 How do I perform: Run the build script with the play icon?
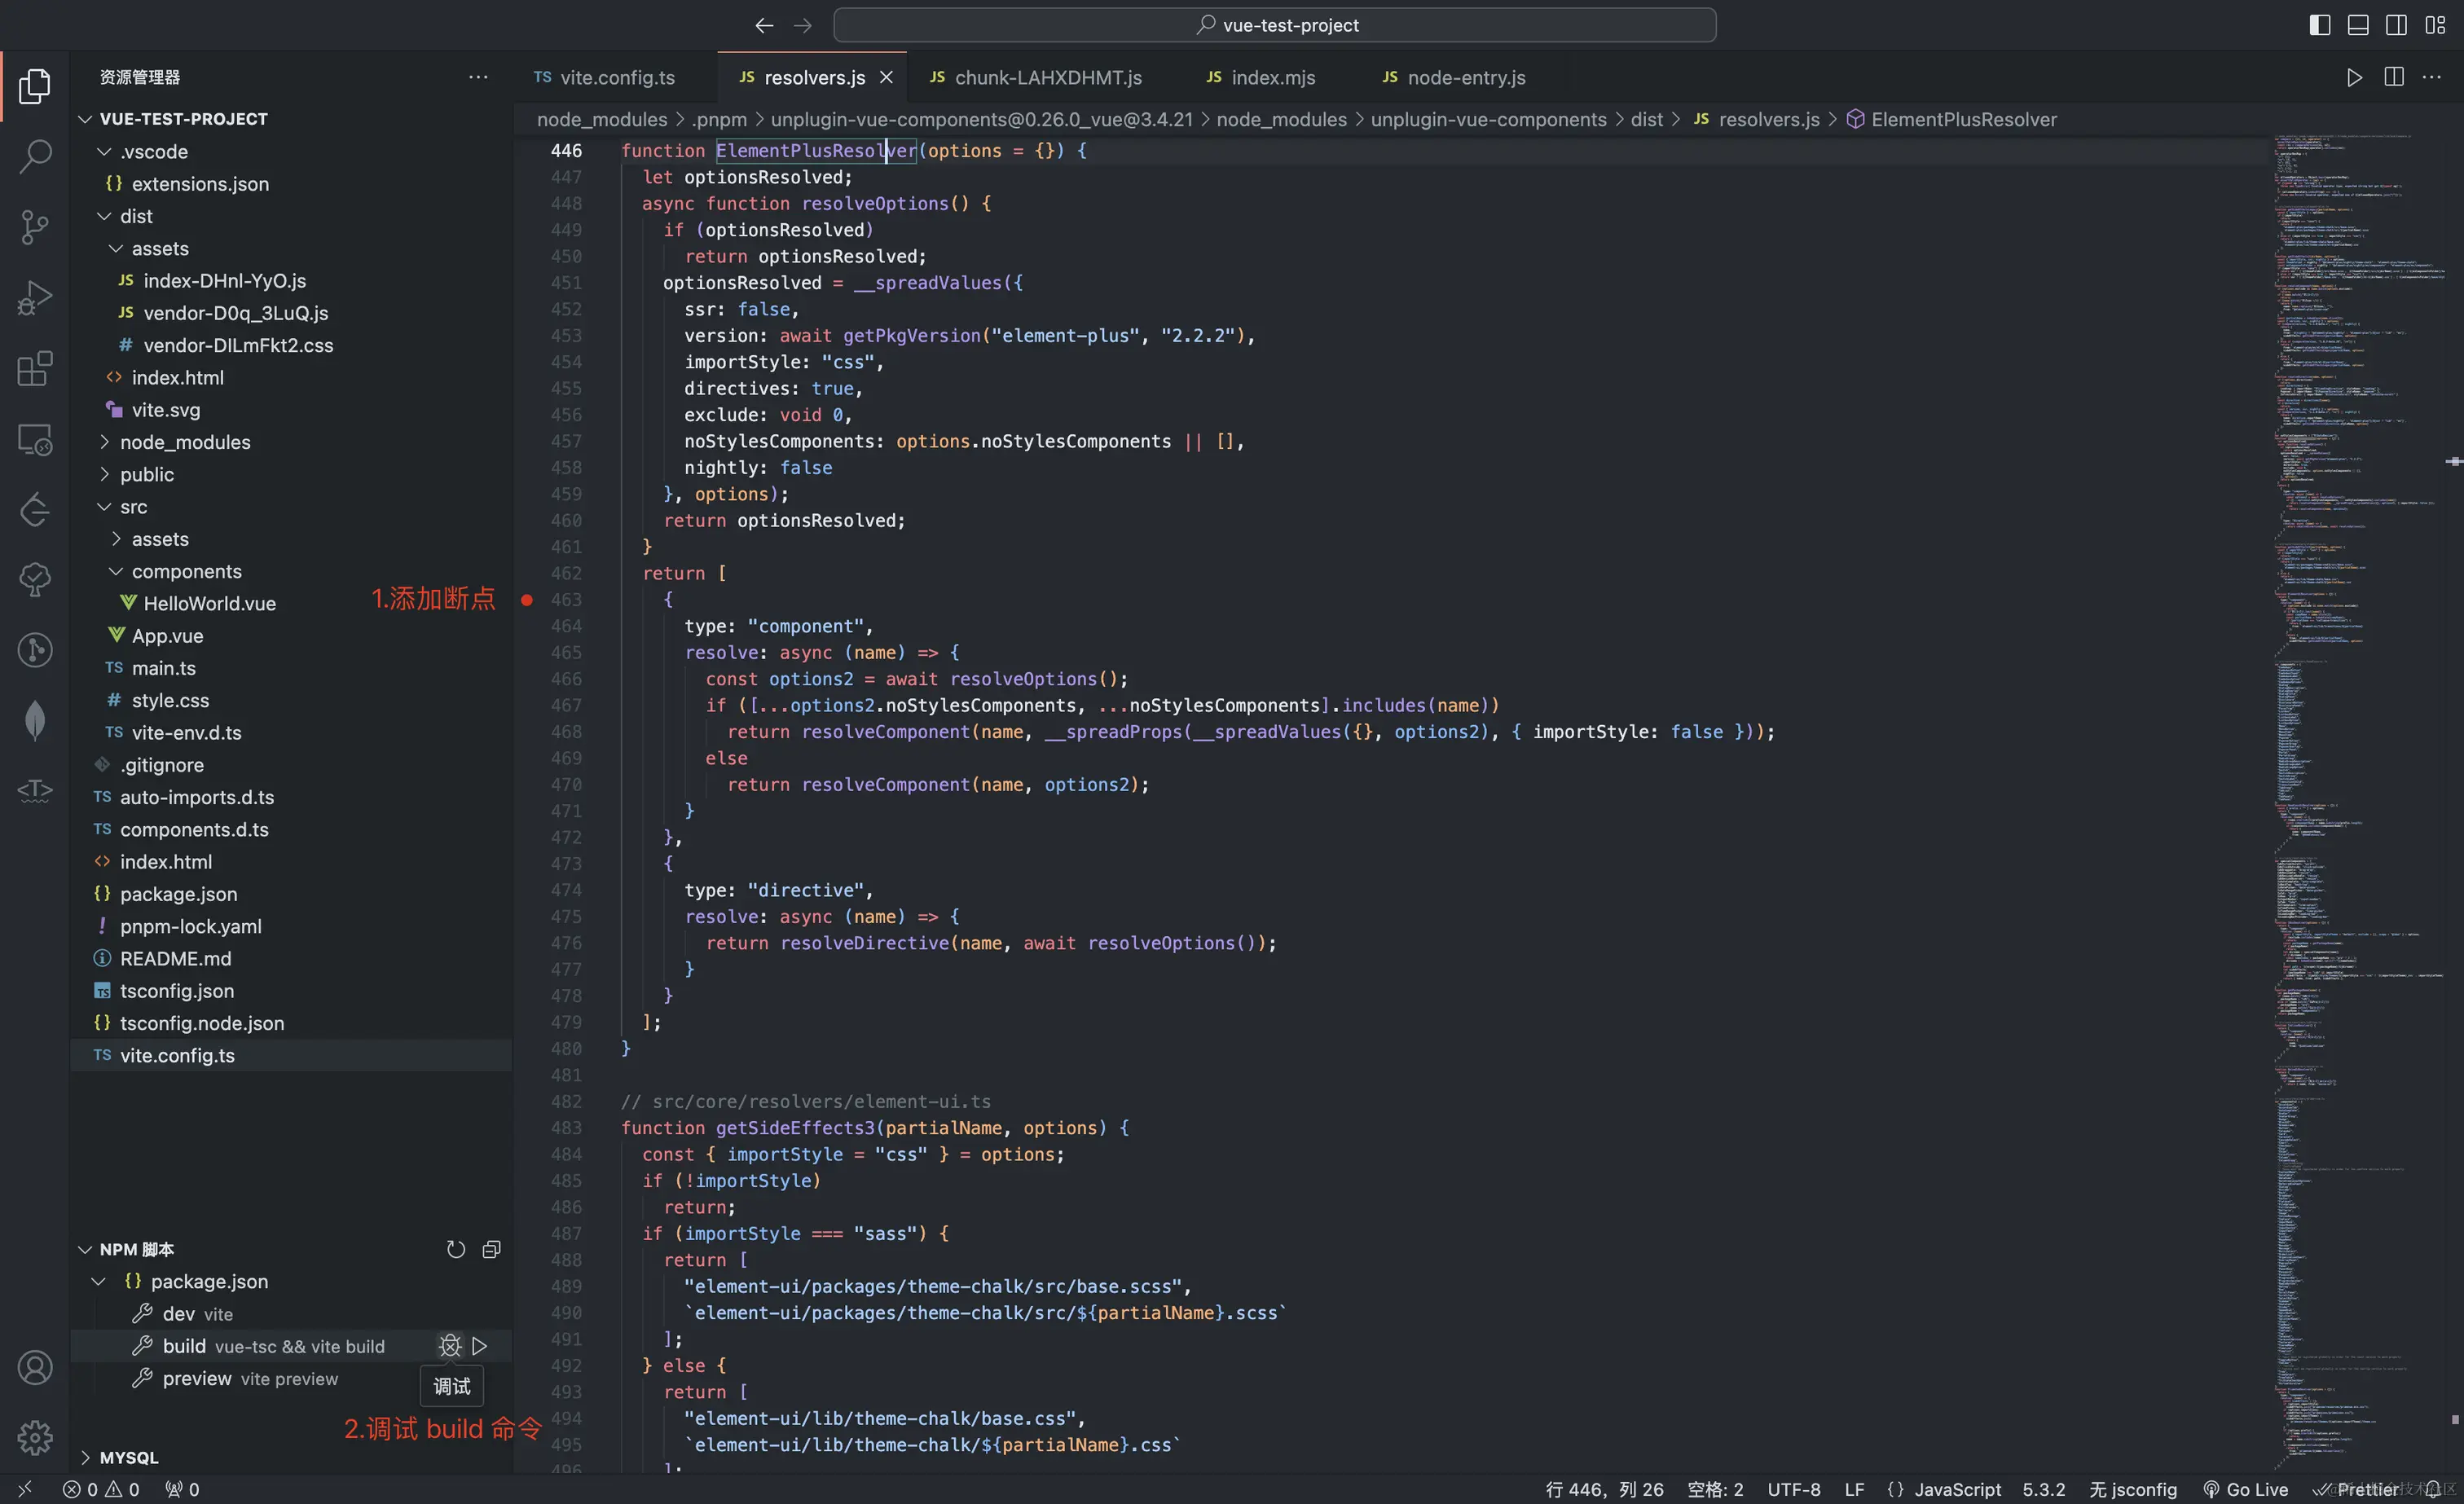[481, 1346]
